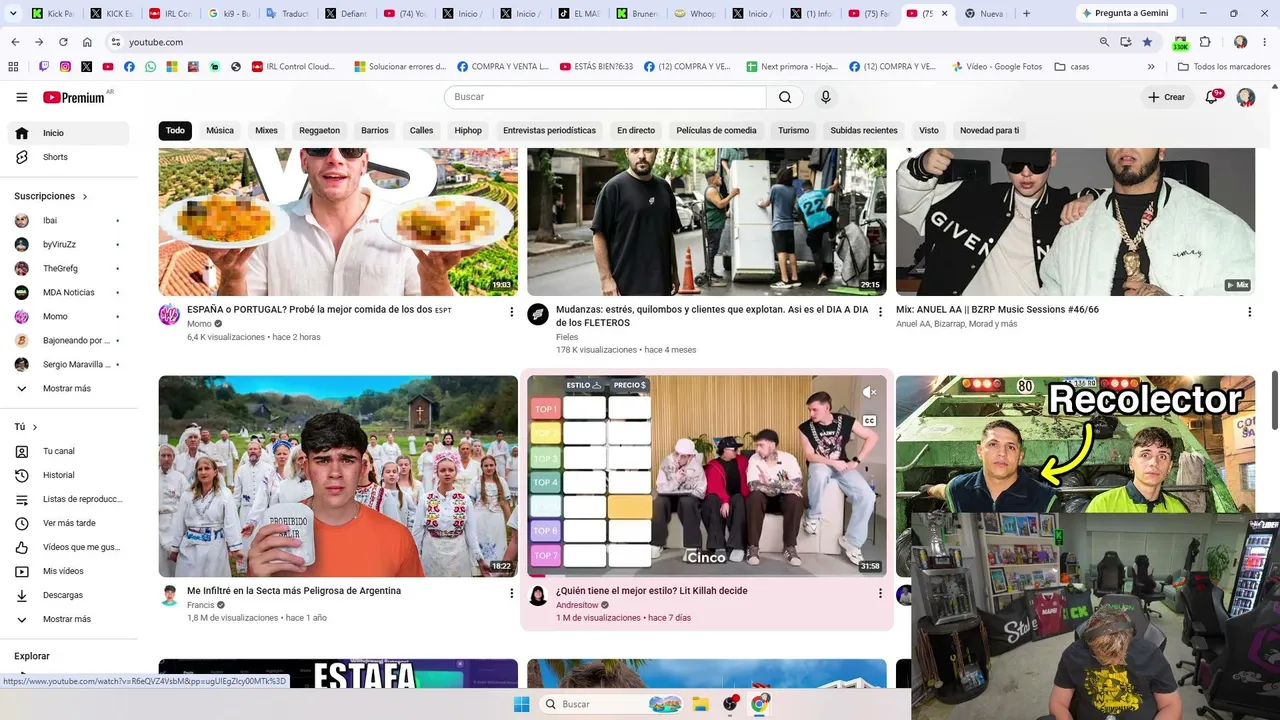Go back in Chrome
1280x720 pixels.
[15, 42]
